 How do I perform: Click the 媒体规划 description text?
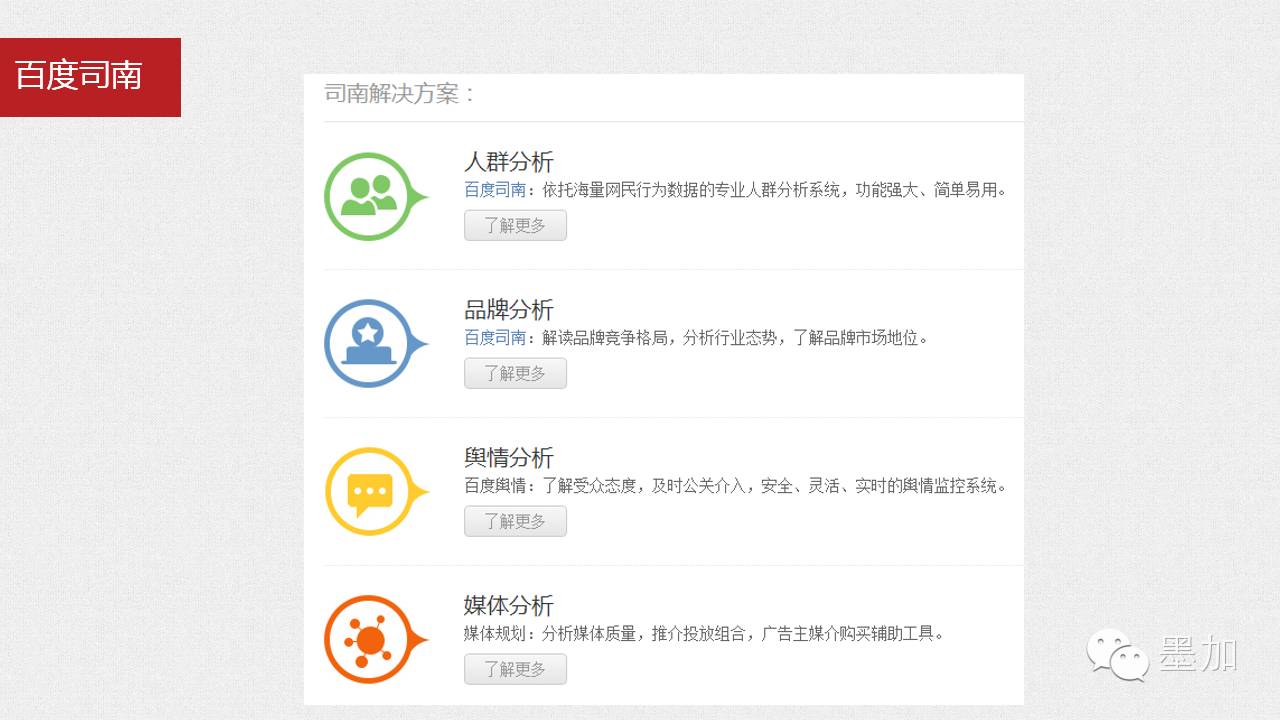point(704,634)
